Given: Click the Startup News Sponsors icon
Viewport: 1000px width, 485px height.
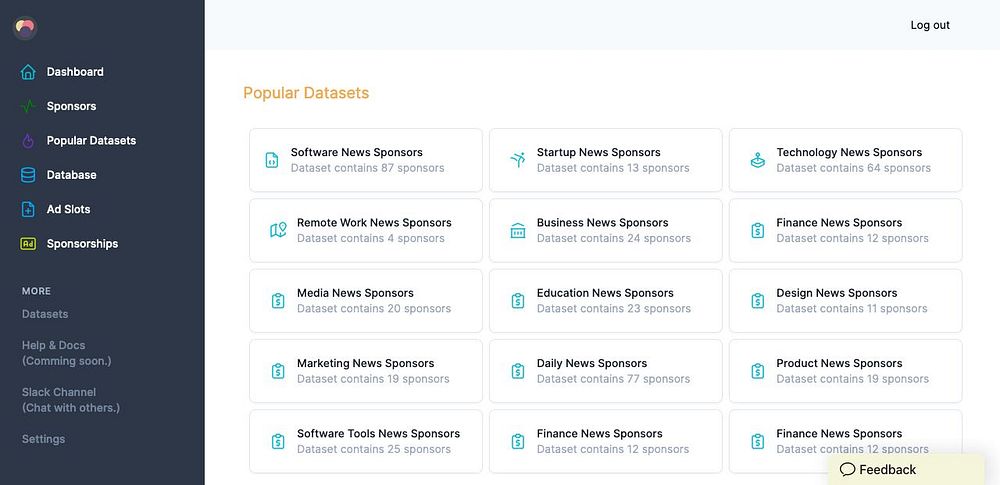Looking at the screenshot, I should tap(517, 160).
